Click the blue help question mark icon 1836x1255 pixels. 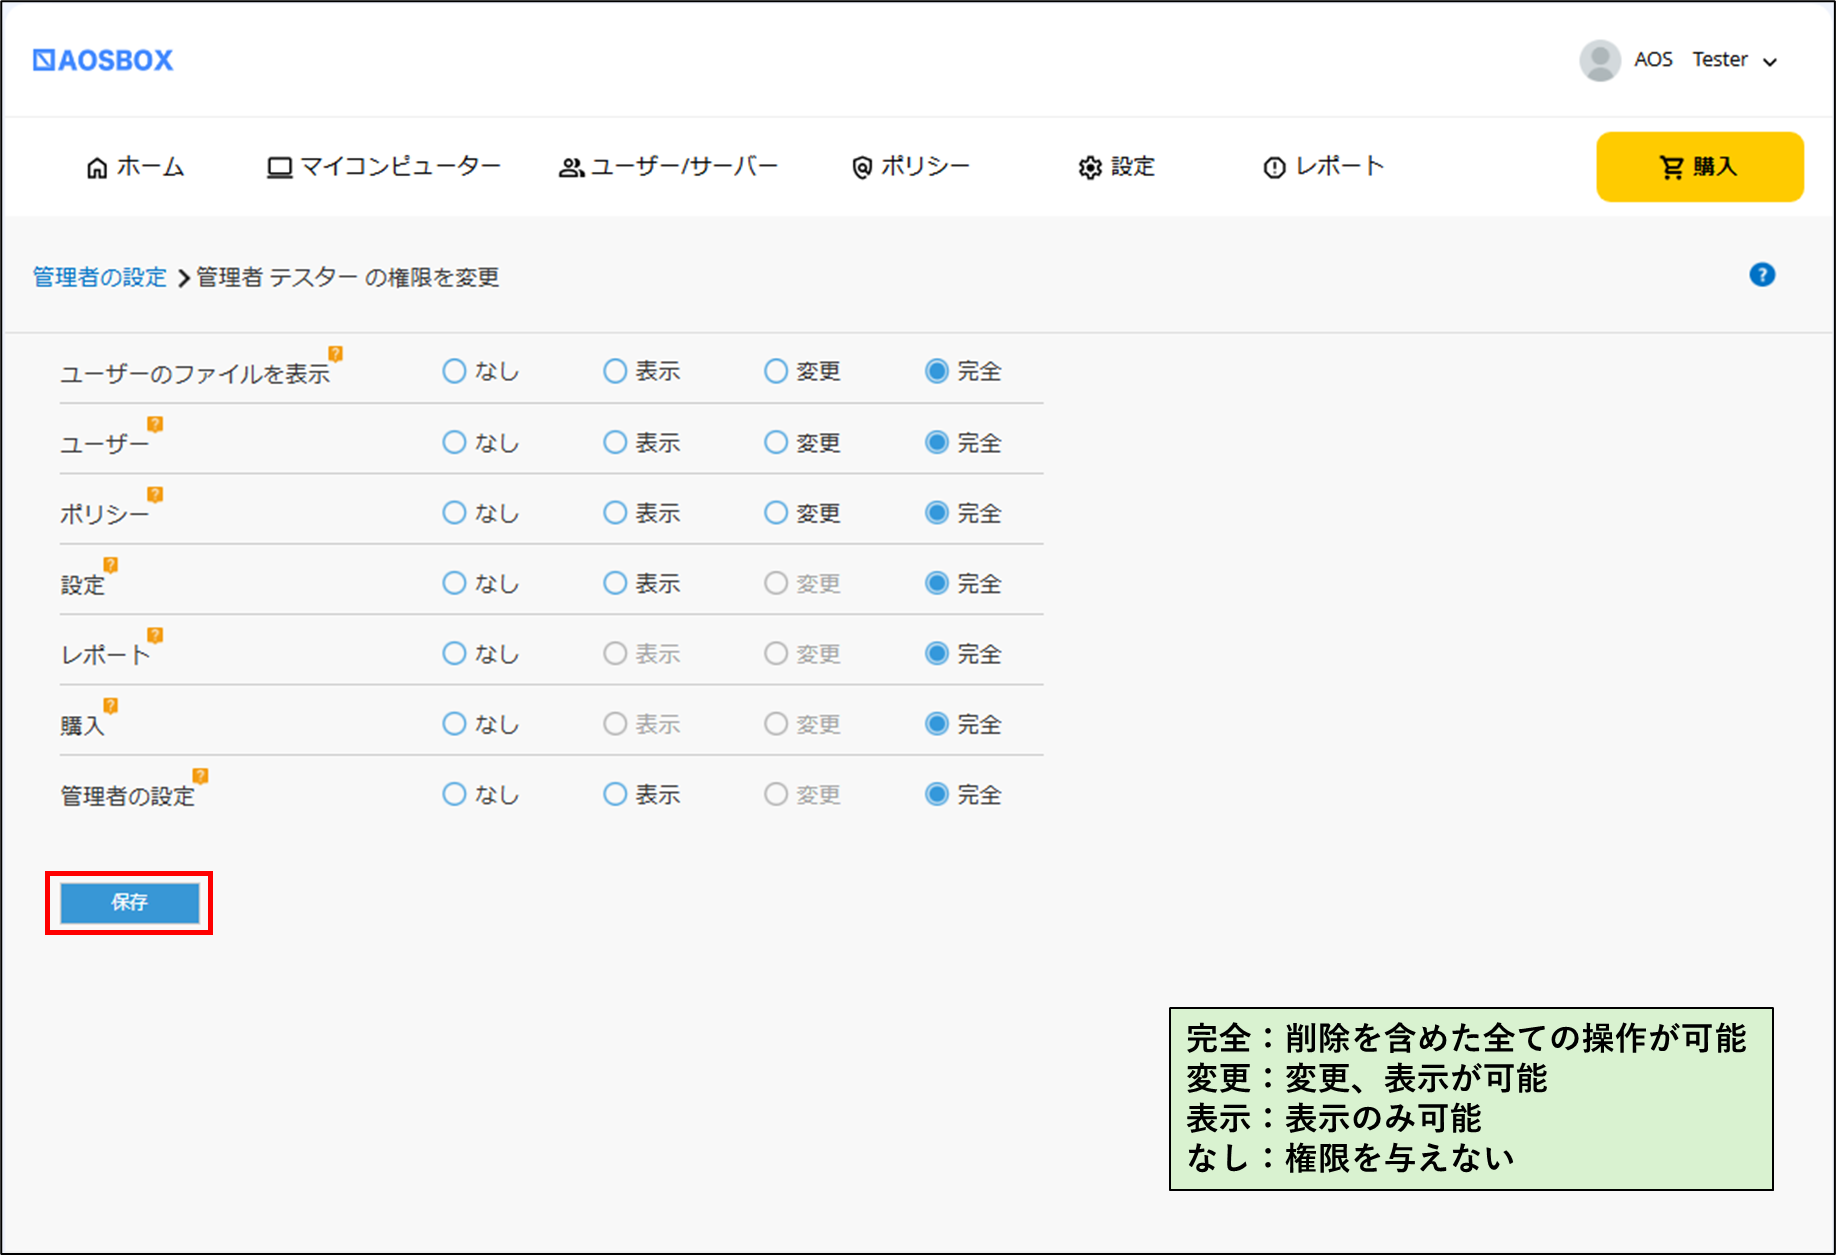(x=1762, y=275)
